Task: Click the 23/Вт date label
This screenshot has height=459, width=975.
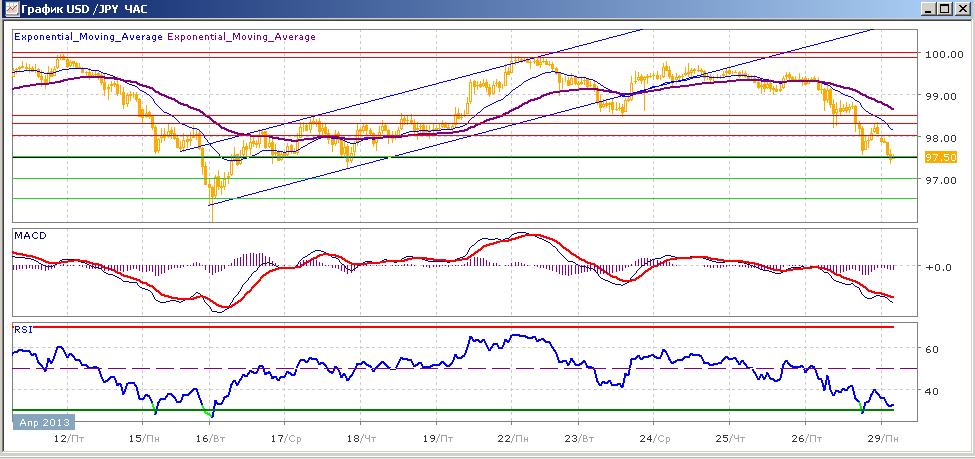Action: tap(578, 438)
